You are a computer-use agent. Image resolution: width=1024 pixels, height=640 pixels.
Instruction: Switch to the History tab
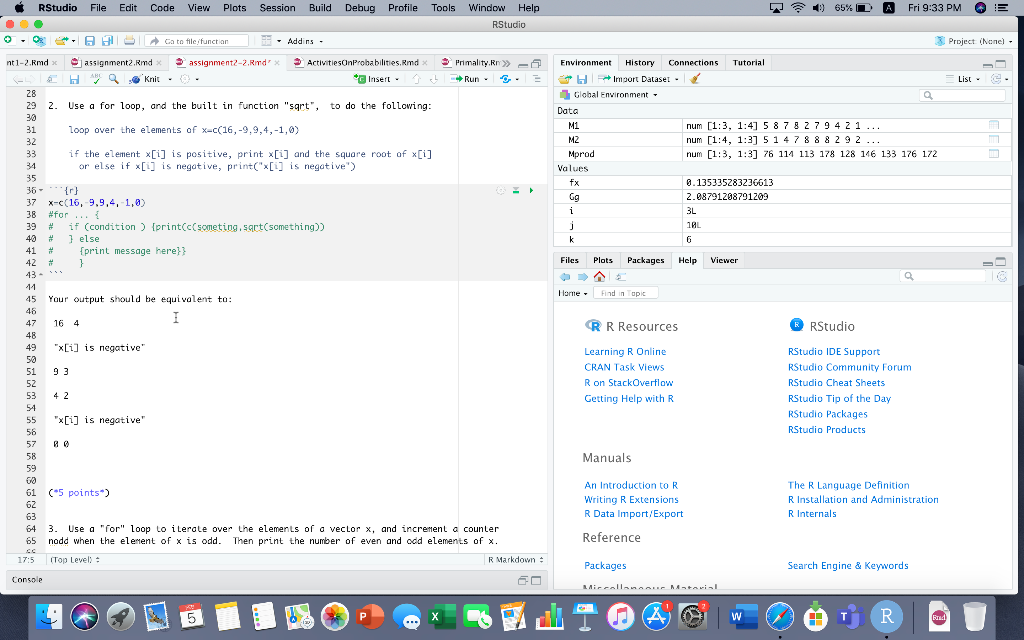tap(639, 61)
